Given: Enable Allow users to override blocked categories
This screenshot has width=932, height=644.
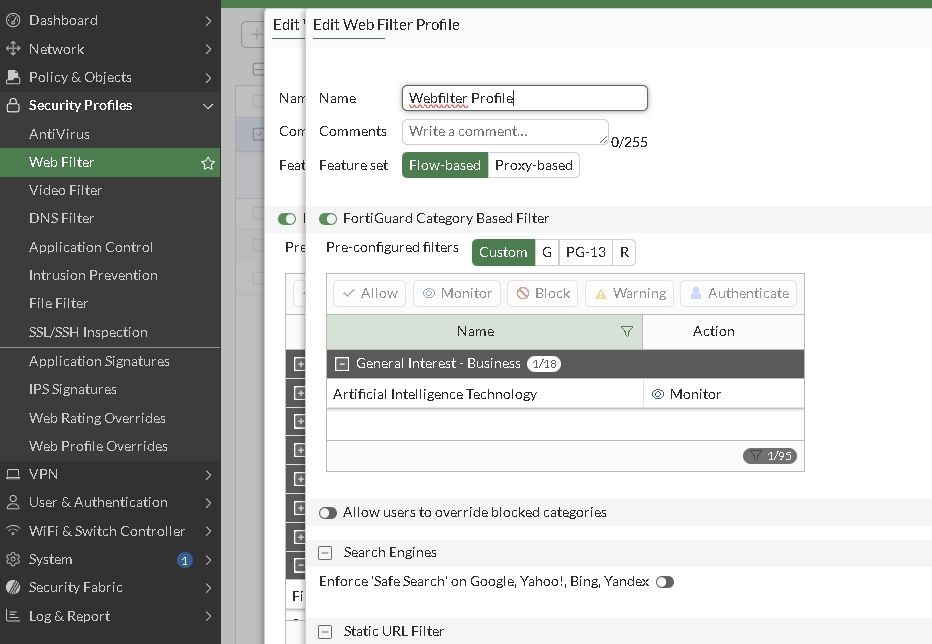Looking at the screenshot, I should pos(328,513).
